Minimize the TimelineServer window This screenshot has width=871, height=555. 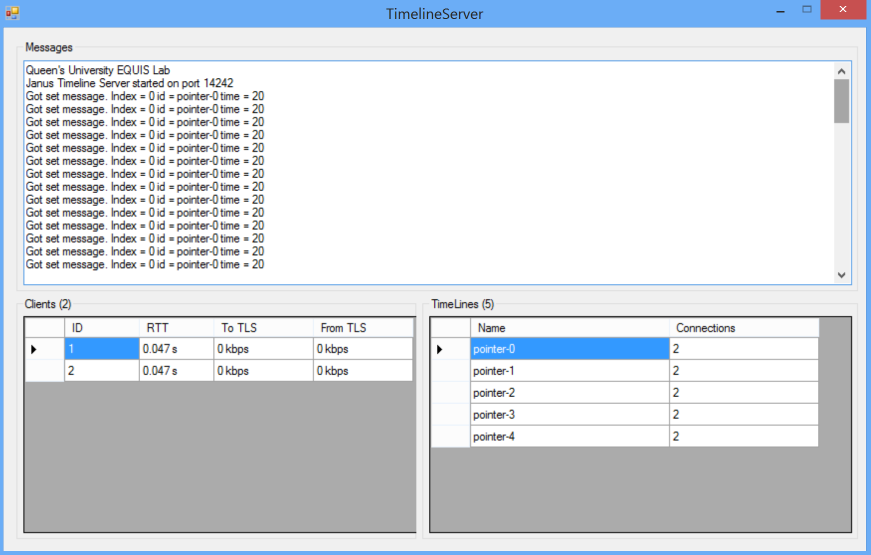[780, 11]
